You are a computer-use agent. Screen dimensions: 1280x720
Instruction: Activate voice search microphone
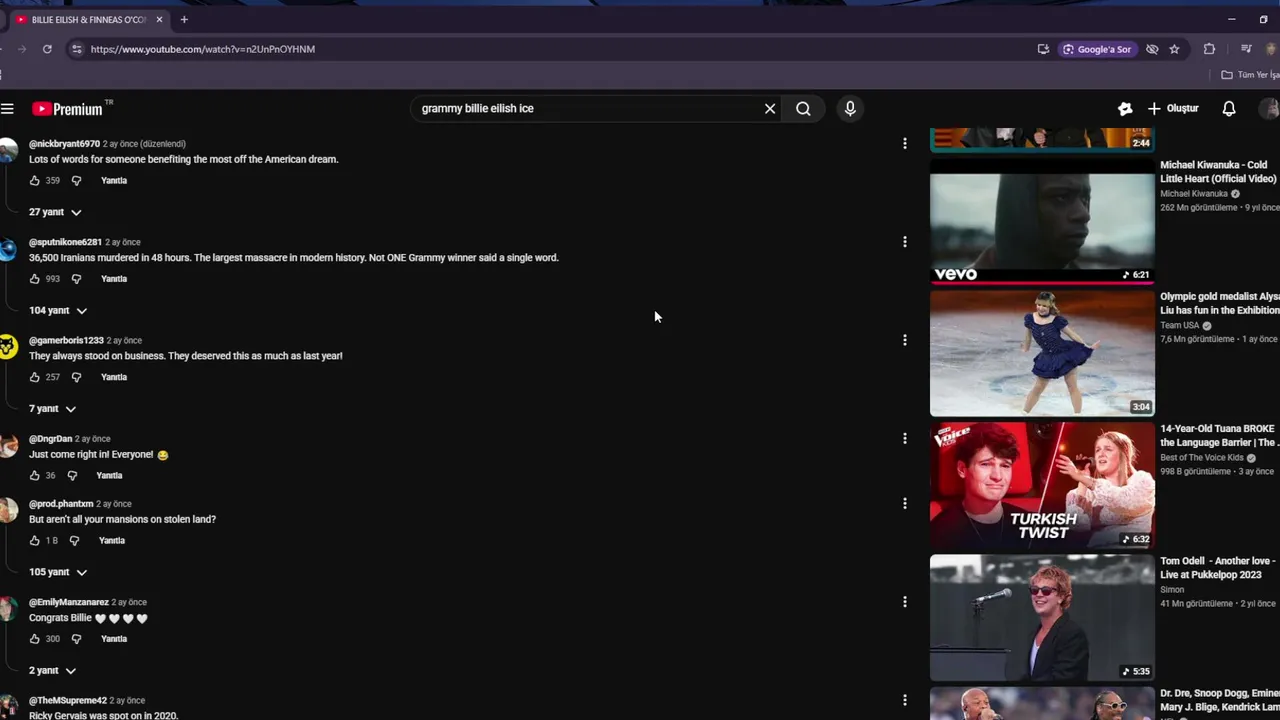point(850,108)
